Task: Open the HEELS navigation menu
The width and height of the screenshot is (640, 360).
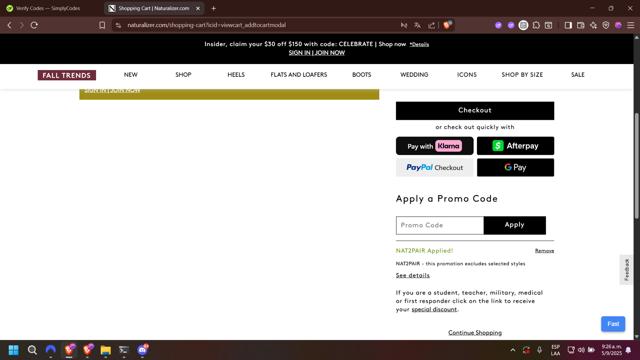Action: (x=236, y=75)
